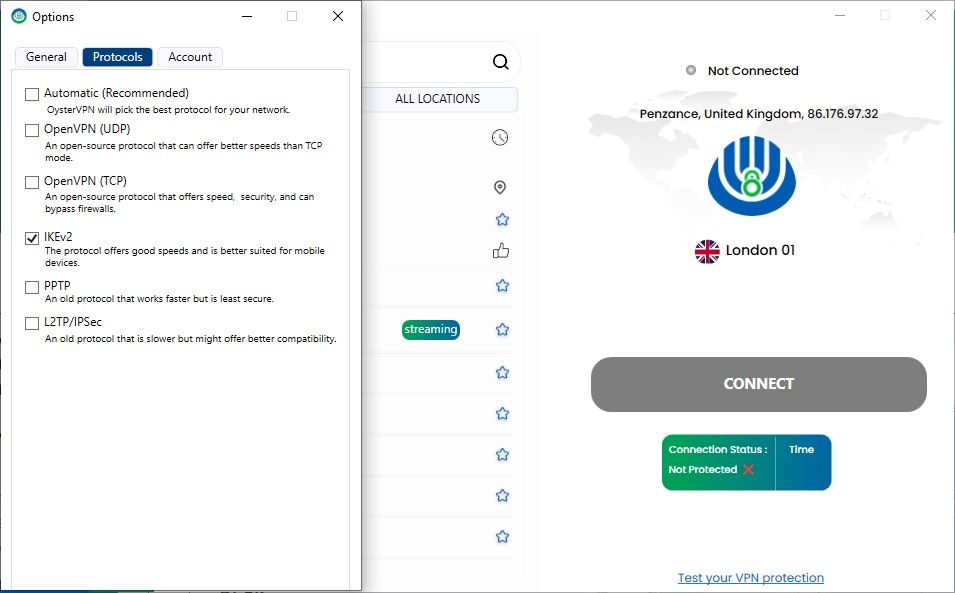The height and width of the screenshot is (593, 955).
Task: Minimize the main OysterVPN window
Action: coord(840,15)
